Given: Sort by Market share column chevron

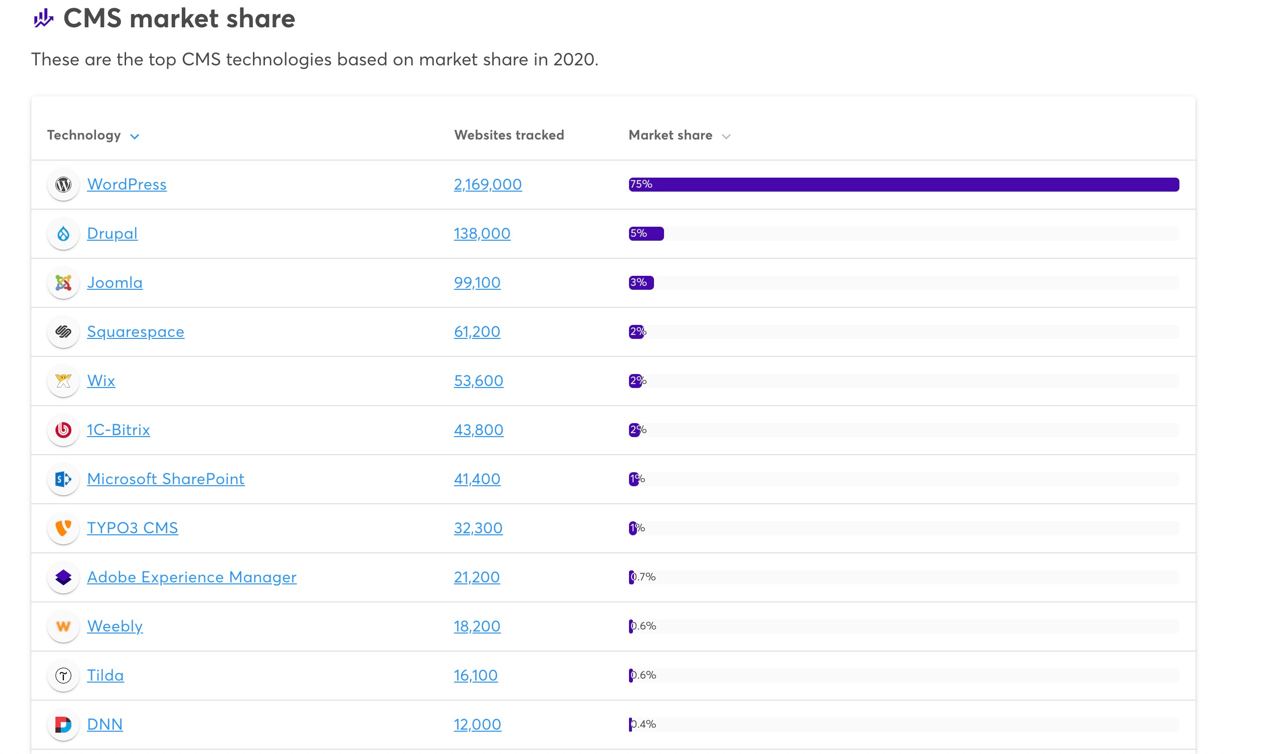Looking at the screenshot, I should click(726, 136).
